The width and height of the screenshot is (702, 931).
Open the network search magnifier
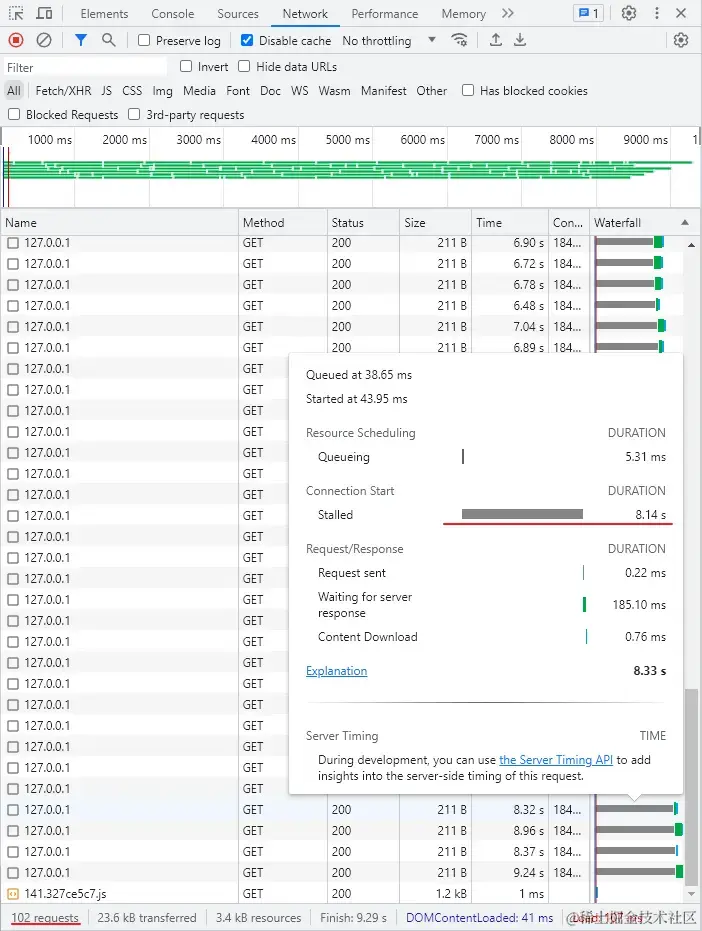click(108, 40)
